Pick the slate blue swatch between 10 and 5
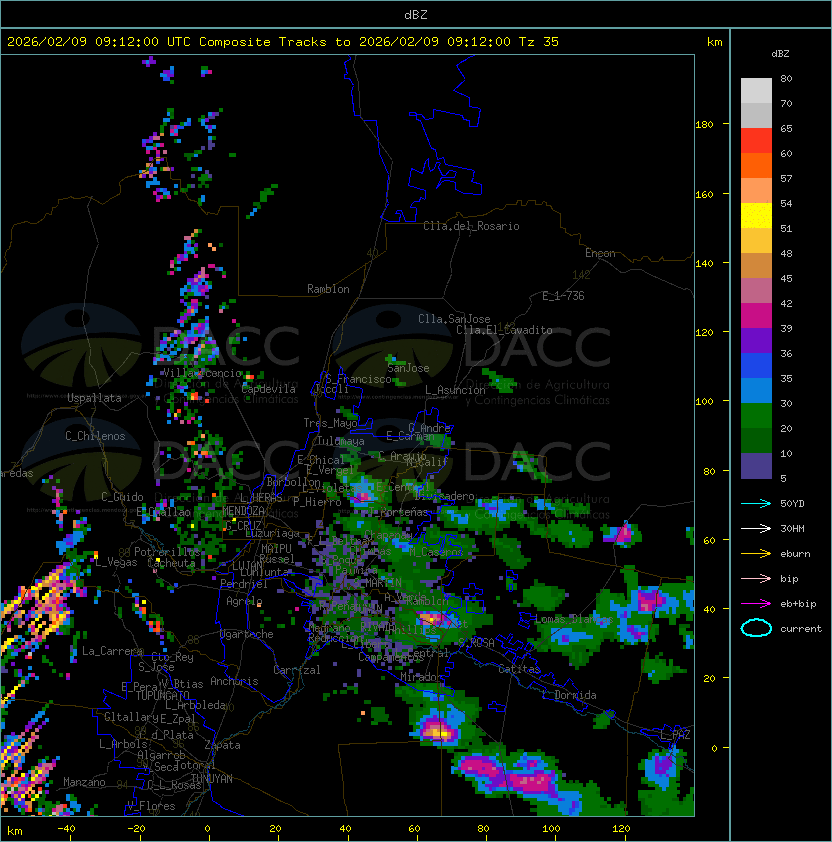The image size is (832, 842). [756, 466]
